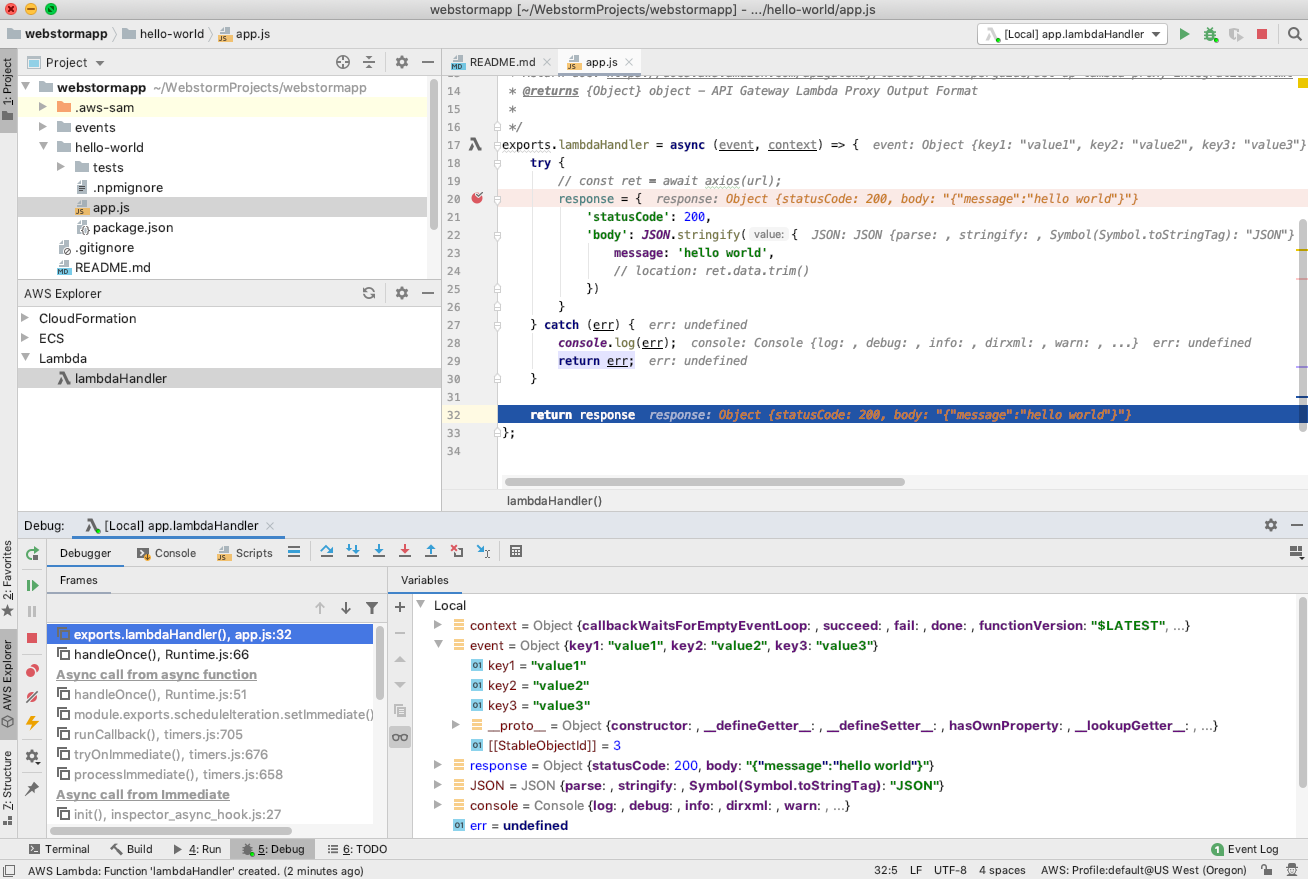Click Step Out debugger icon
This screenshot has width=1308, height=879.
click(x=431, y=551)
